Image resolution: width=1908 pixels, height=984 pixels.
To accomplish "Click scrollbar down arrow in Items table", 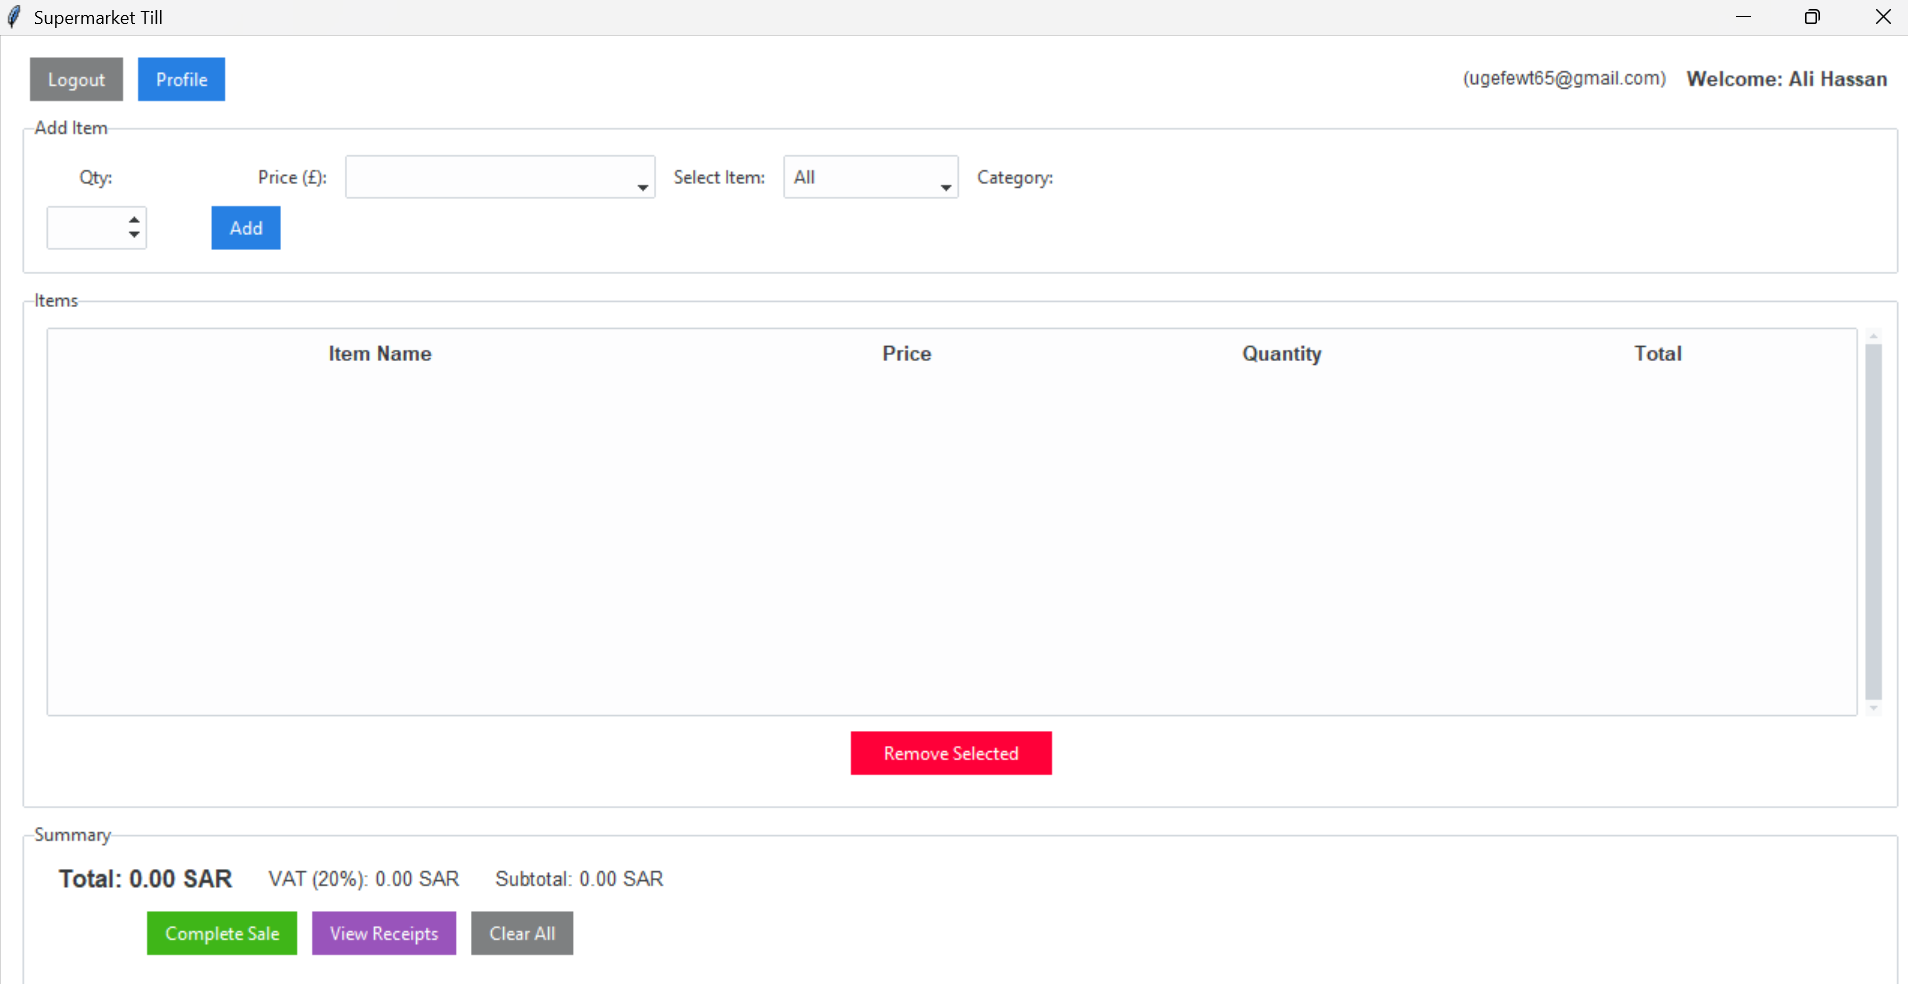I will (1873, 709).
